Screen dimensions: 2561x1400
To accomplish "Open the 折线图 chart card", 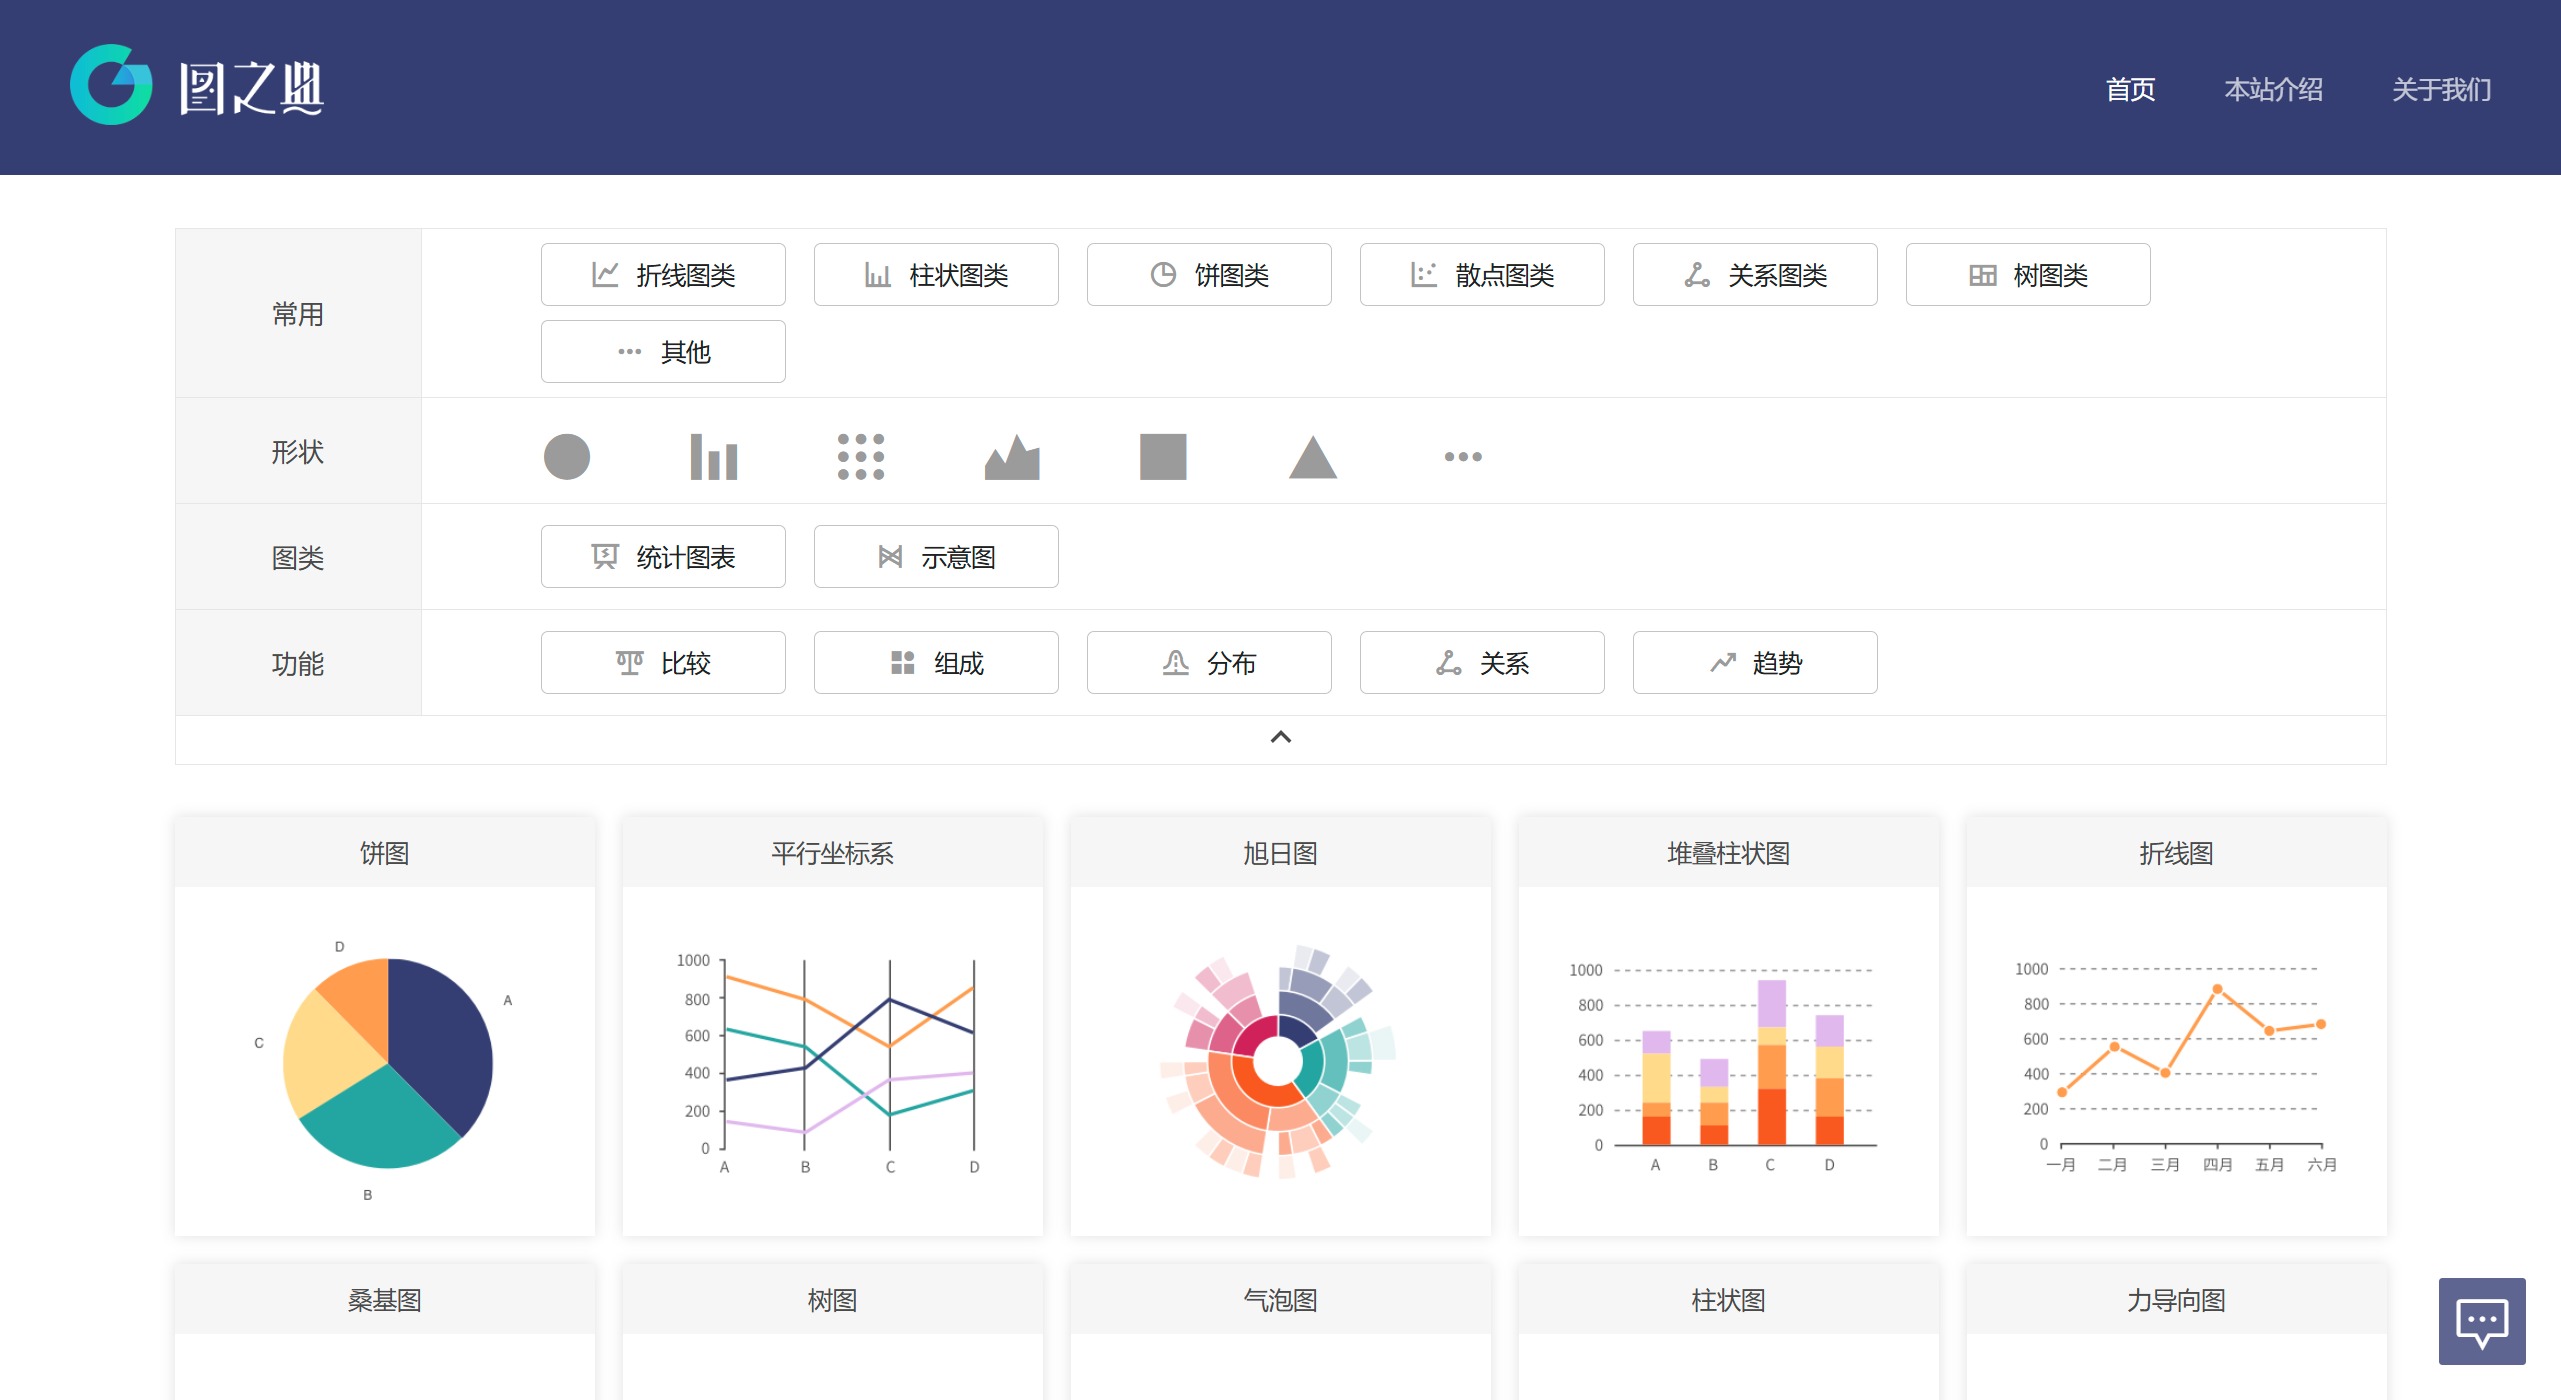I will 2177,1027.
